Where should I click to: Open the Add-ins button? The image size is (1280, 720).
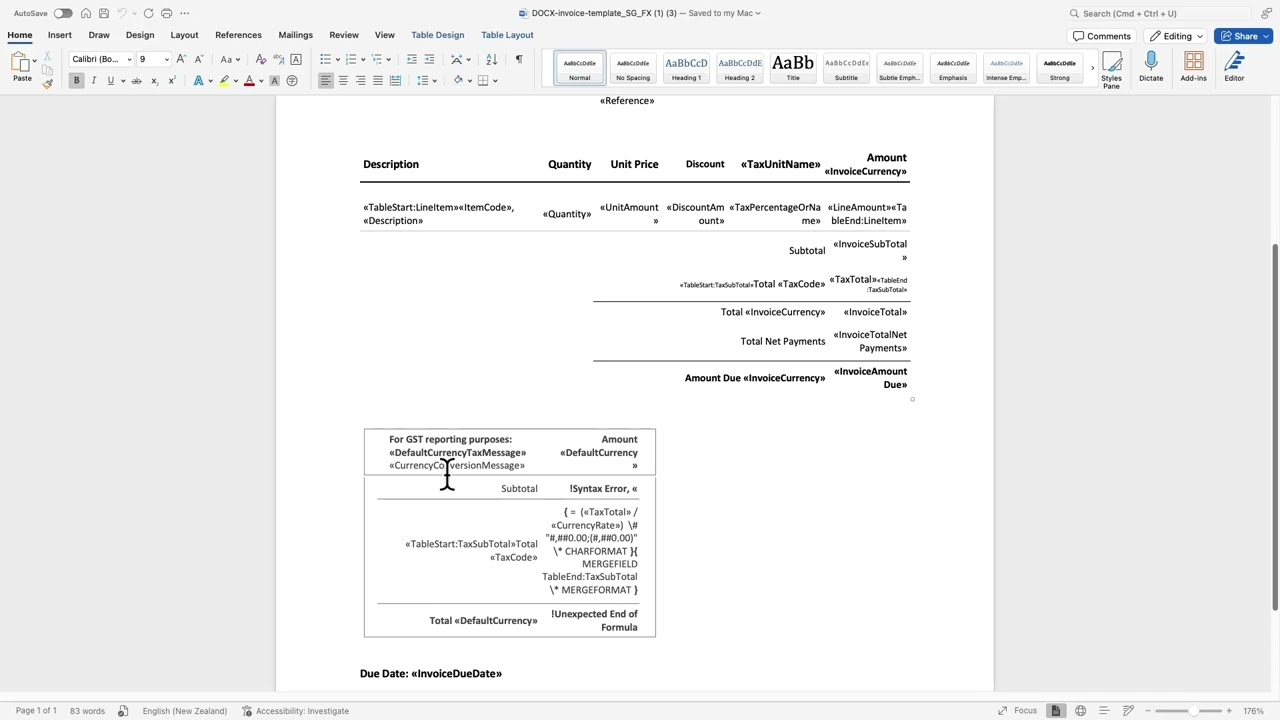point(1193,67)
